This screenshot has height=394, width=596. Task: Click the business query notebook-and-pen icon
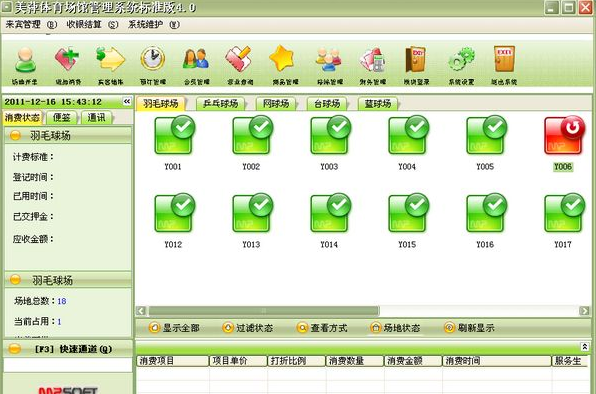coord(238,59)
